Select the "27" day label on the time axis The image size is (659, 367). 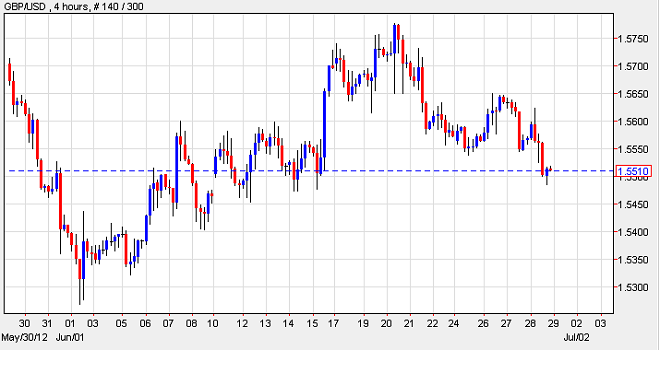coord(506,323)
